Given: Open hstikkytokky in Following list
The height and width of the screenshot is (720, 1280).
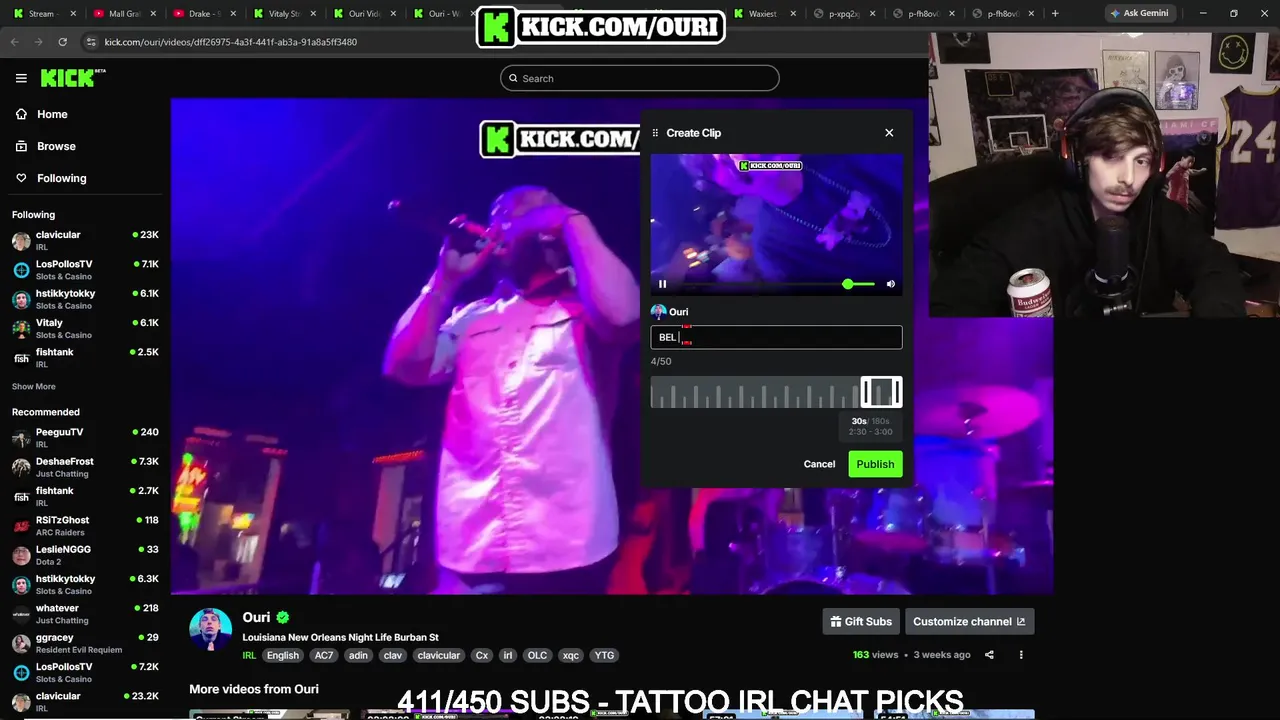Looking at the screenshot, I should [x=86, y=299].
